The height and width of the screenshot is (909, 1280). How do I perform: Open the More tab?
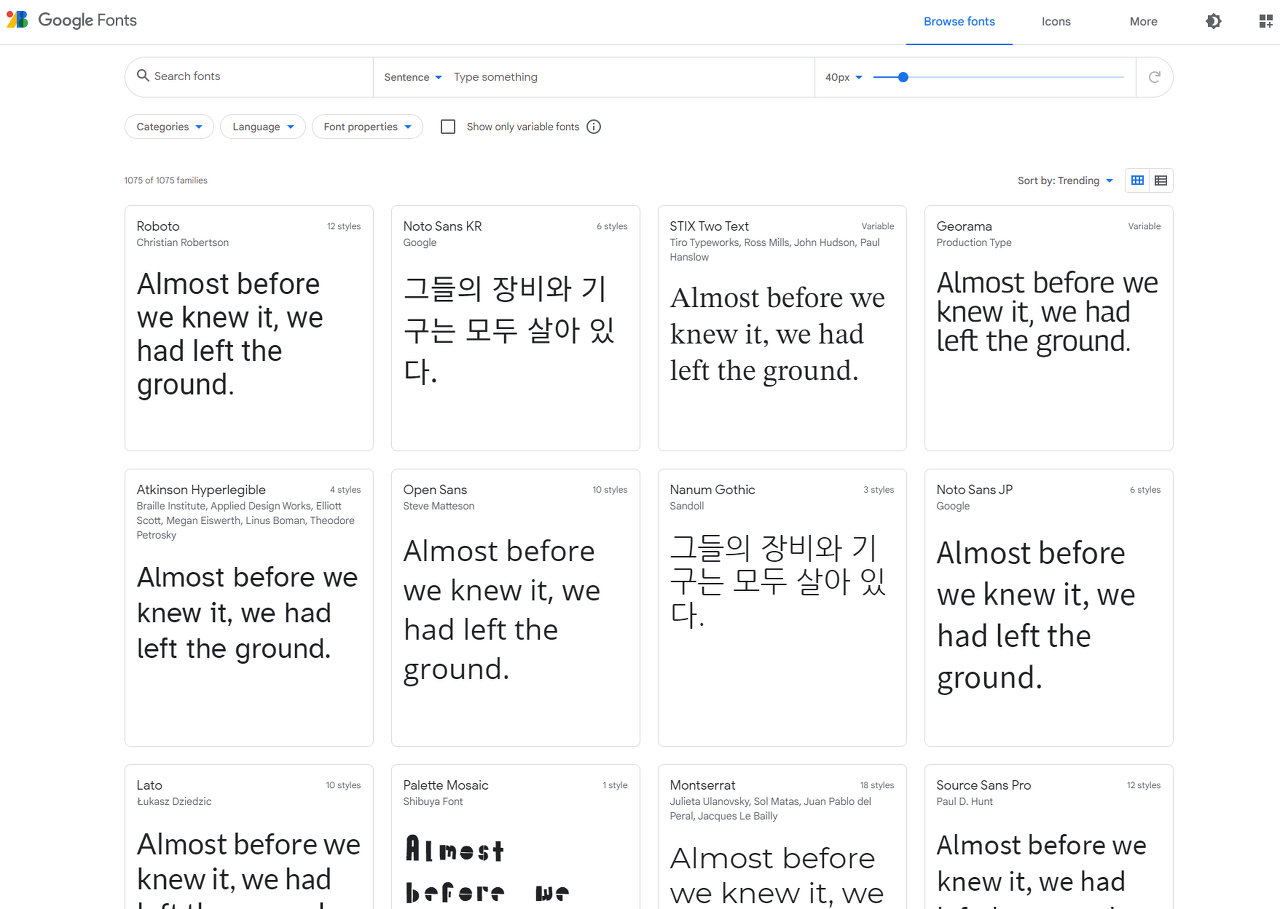[x=1143, y=22]
